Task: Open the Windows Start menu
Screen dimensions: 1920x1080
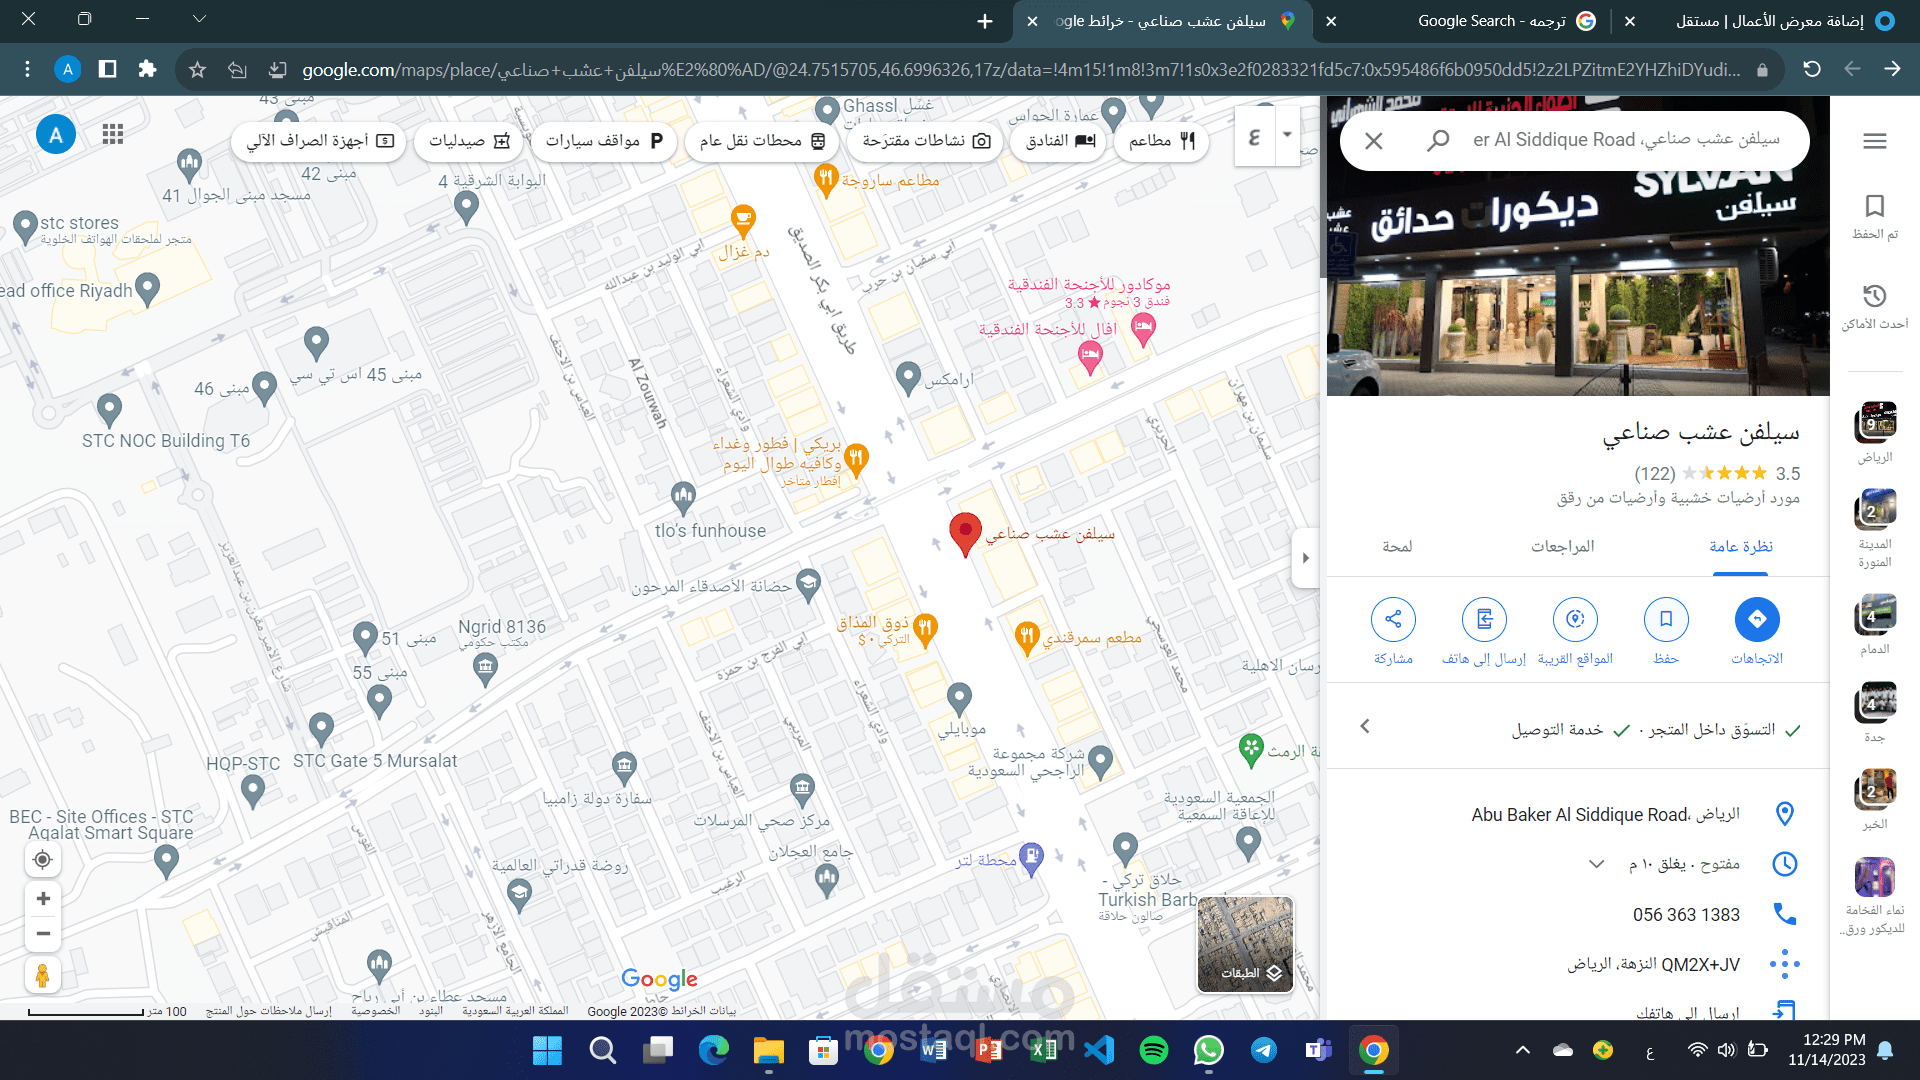Action: 547,1050
